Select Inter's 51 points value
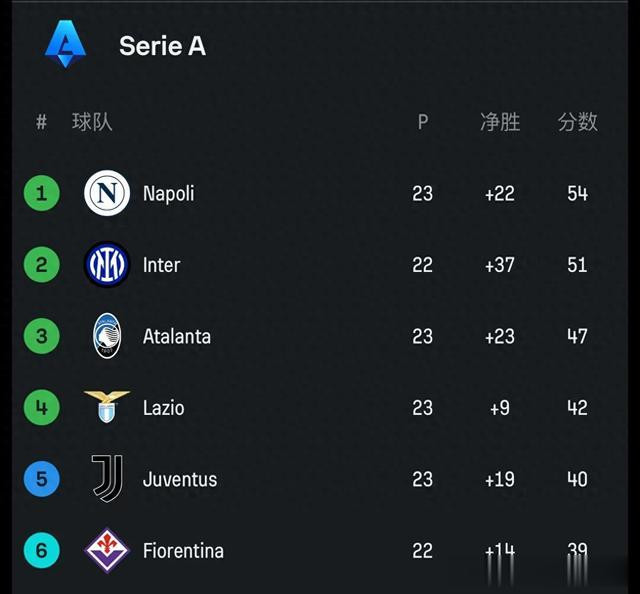 tap(577, 265)
